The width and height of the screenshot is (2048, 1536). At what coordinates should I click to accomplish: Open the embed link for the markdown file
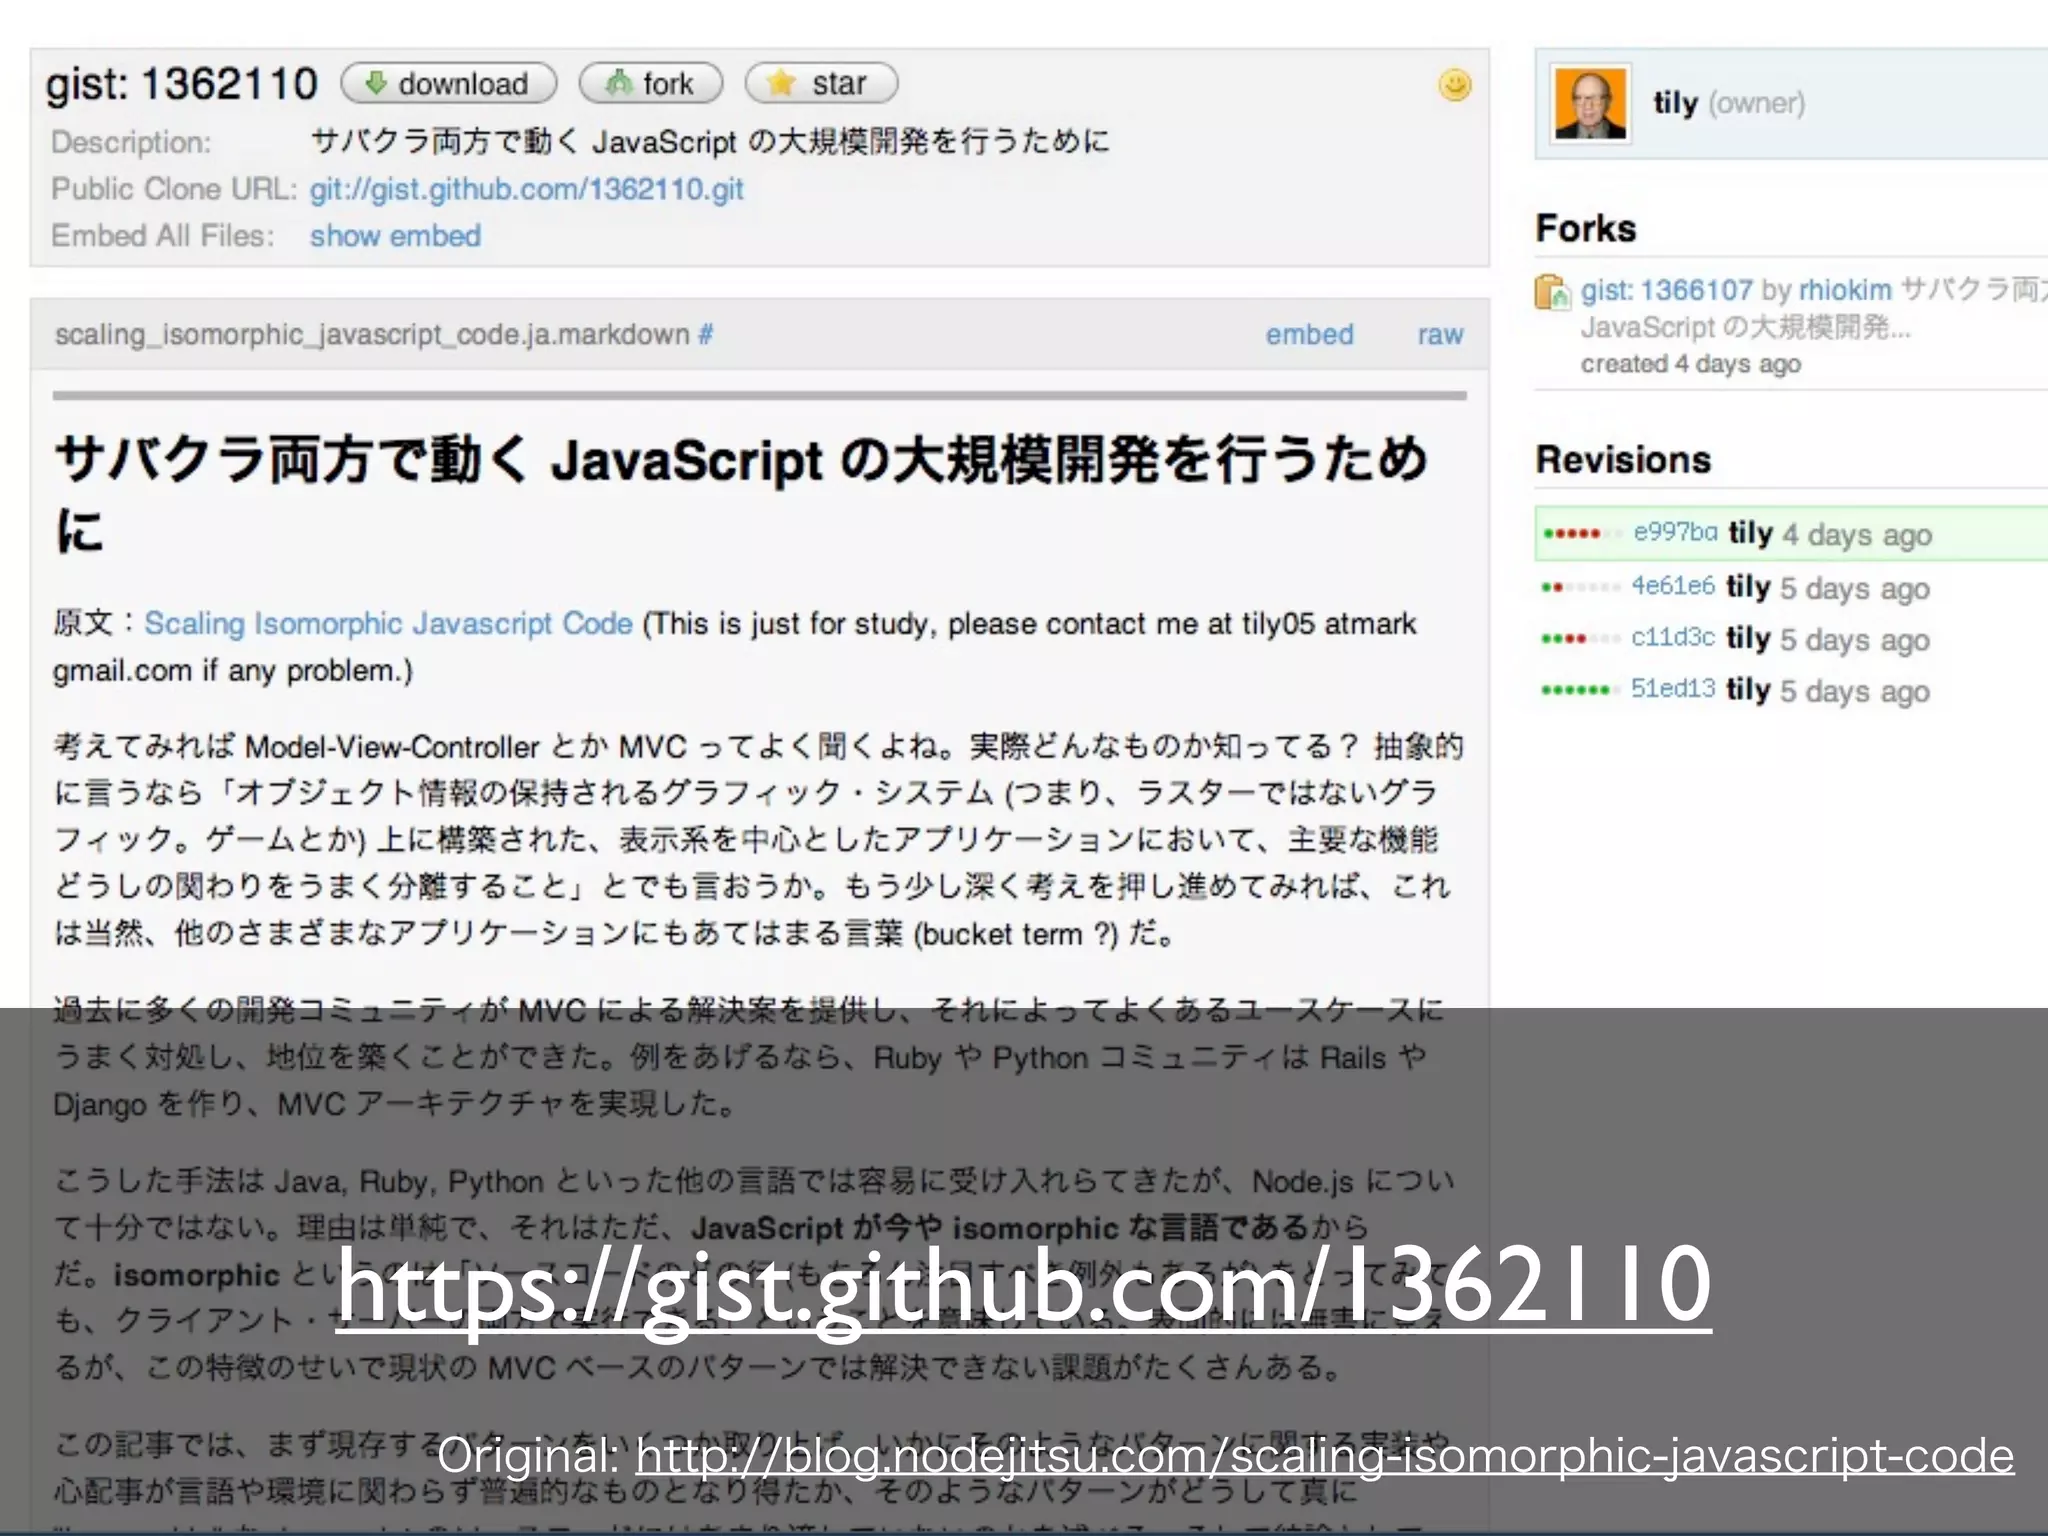(1309, 334)
